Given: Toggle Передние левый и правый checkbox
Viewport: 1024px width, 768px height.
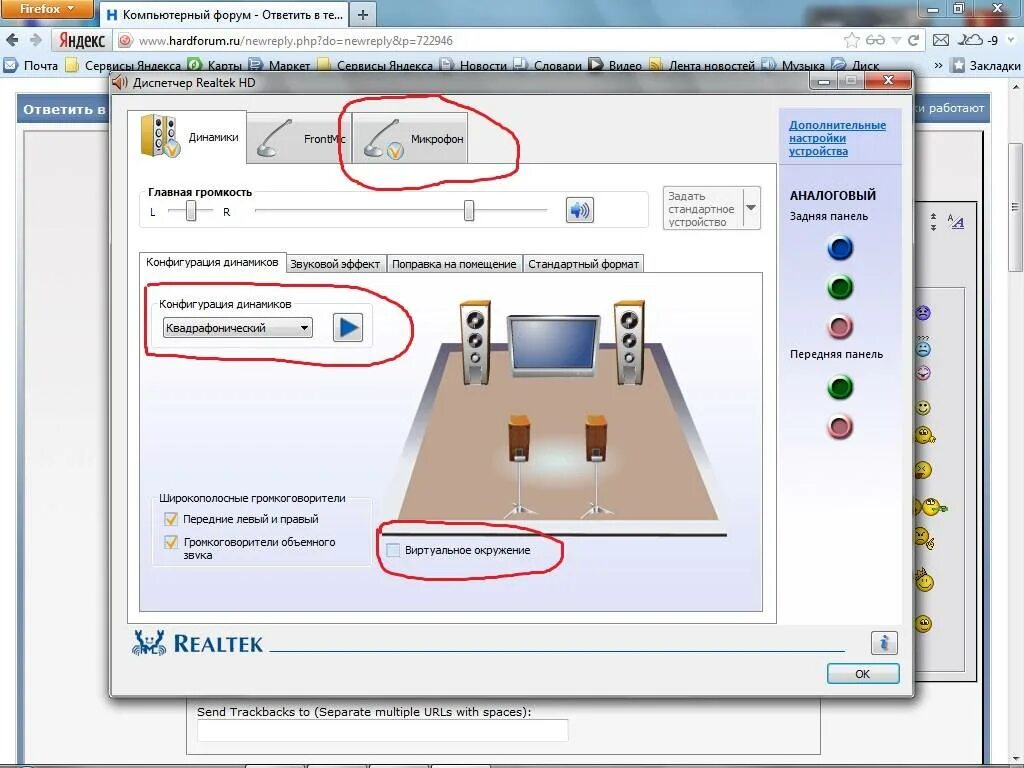Looking at the screenshot, I should (x=171, y=519).
